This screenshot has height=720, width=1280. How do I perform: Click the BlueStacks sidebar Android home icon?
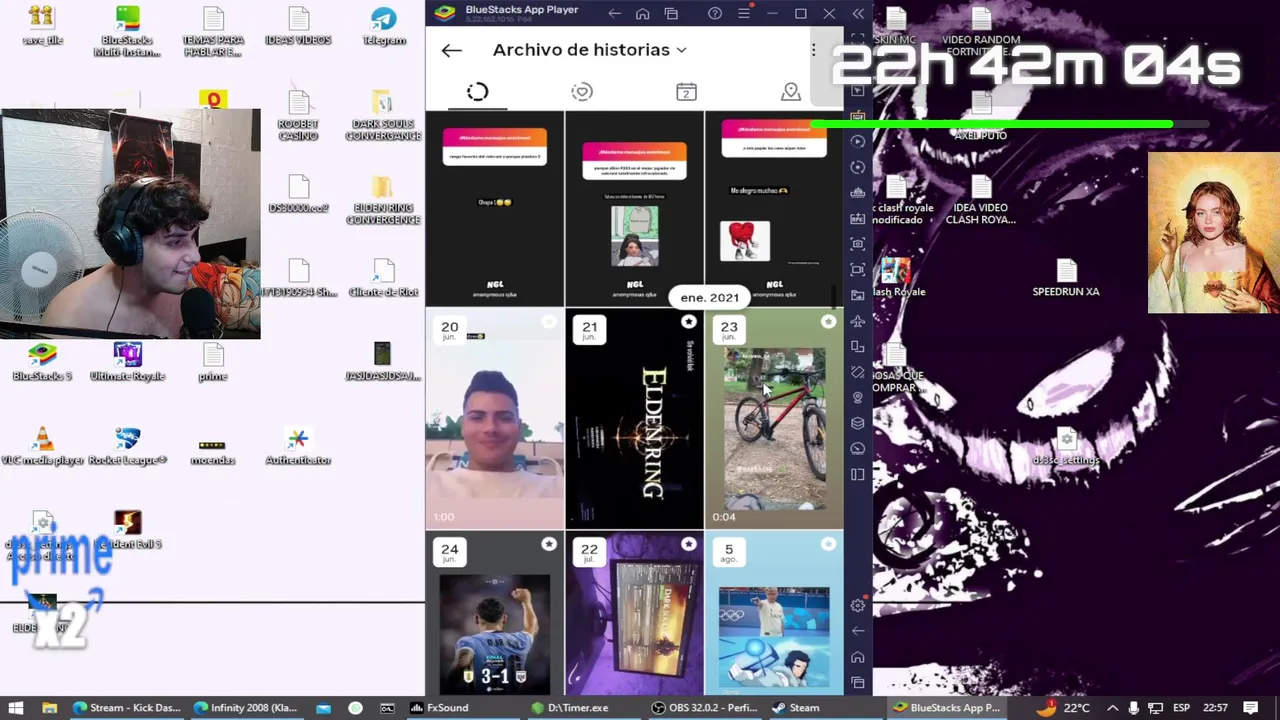[x=858, y=657]
